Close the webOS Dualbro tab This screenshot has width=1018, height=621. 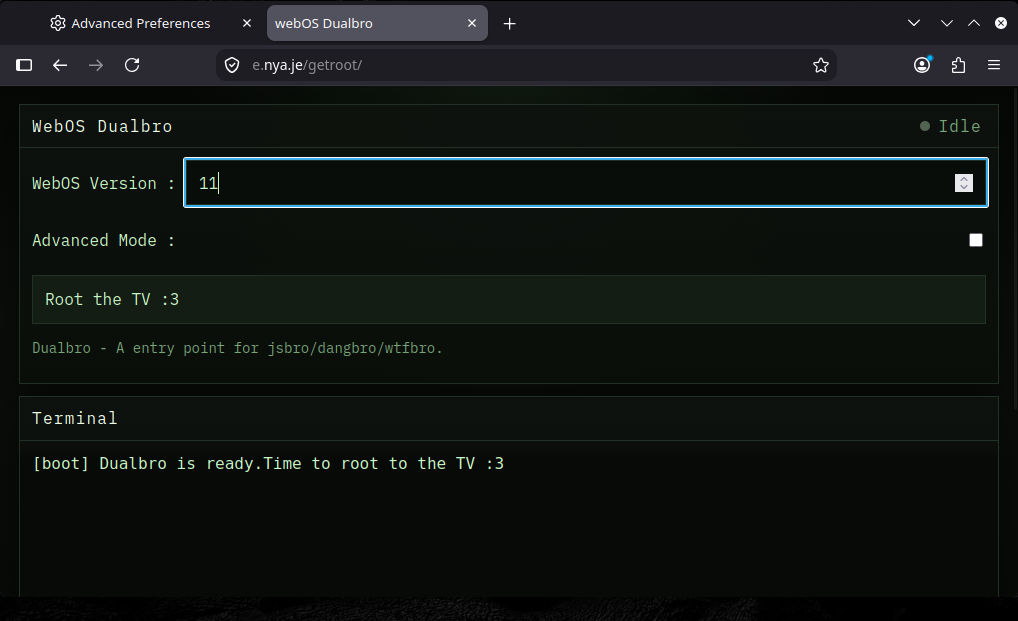click(472, 23)
